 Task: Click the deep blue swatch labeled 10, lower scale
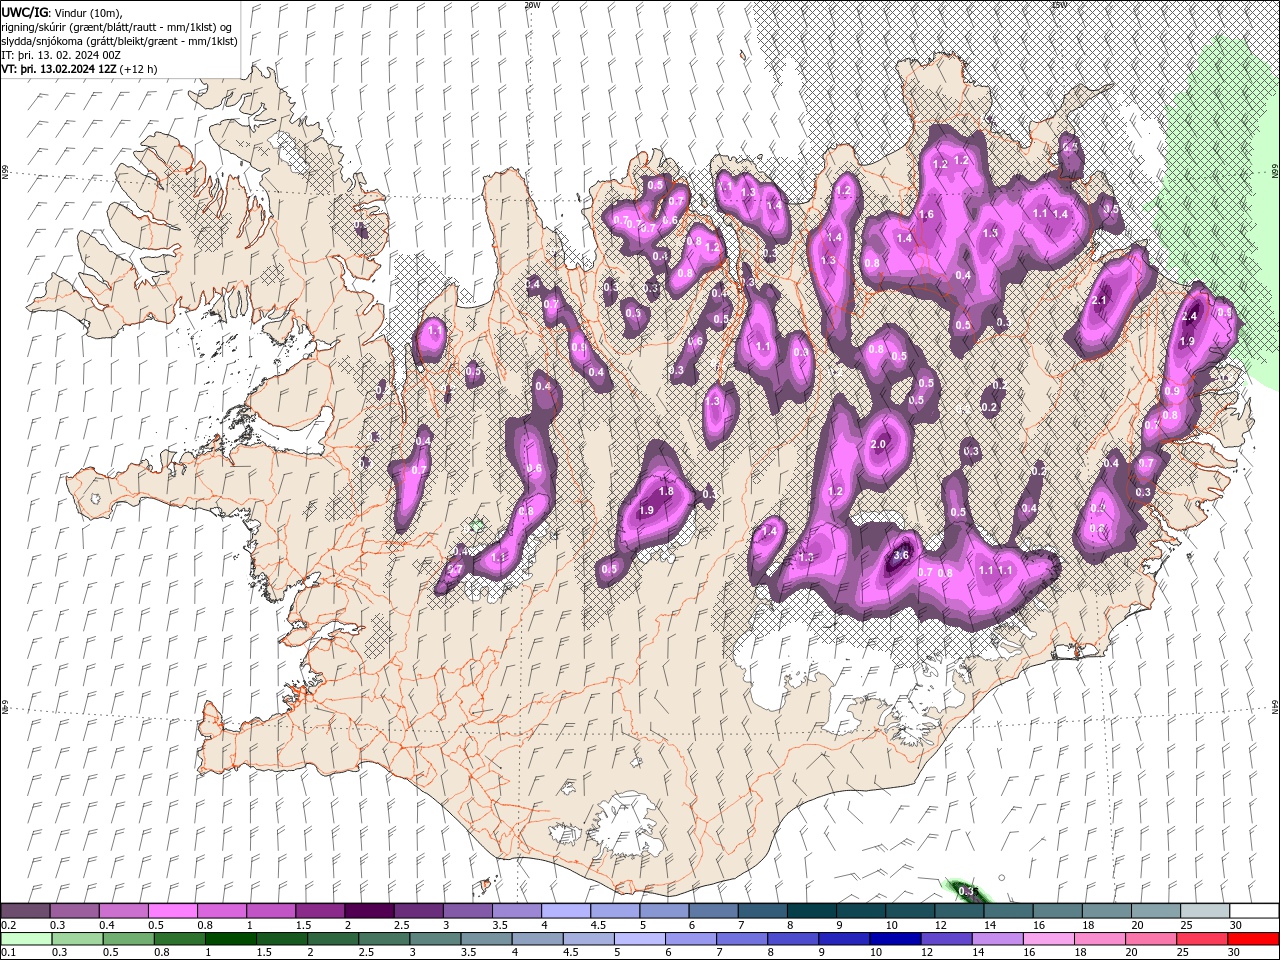click(x=894, y=939)
